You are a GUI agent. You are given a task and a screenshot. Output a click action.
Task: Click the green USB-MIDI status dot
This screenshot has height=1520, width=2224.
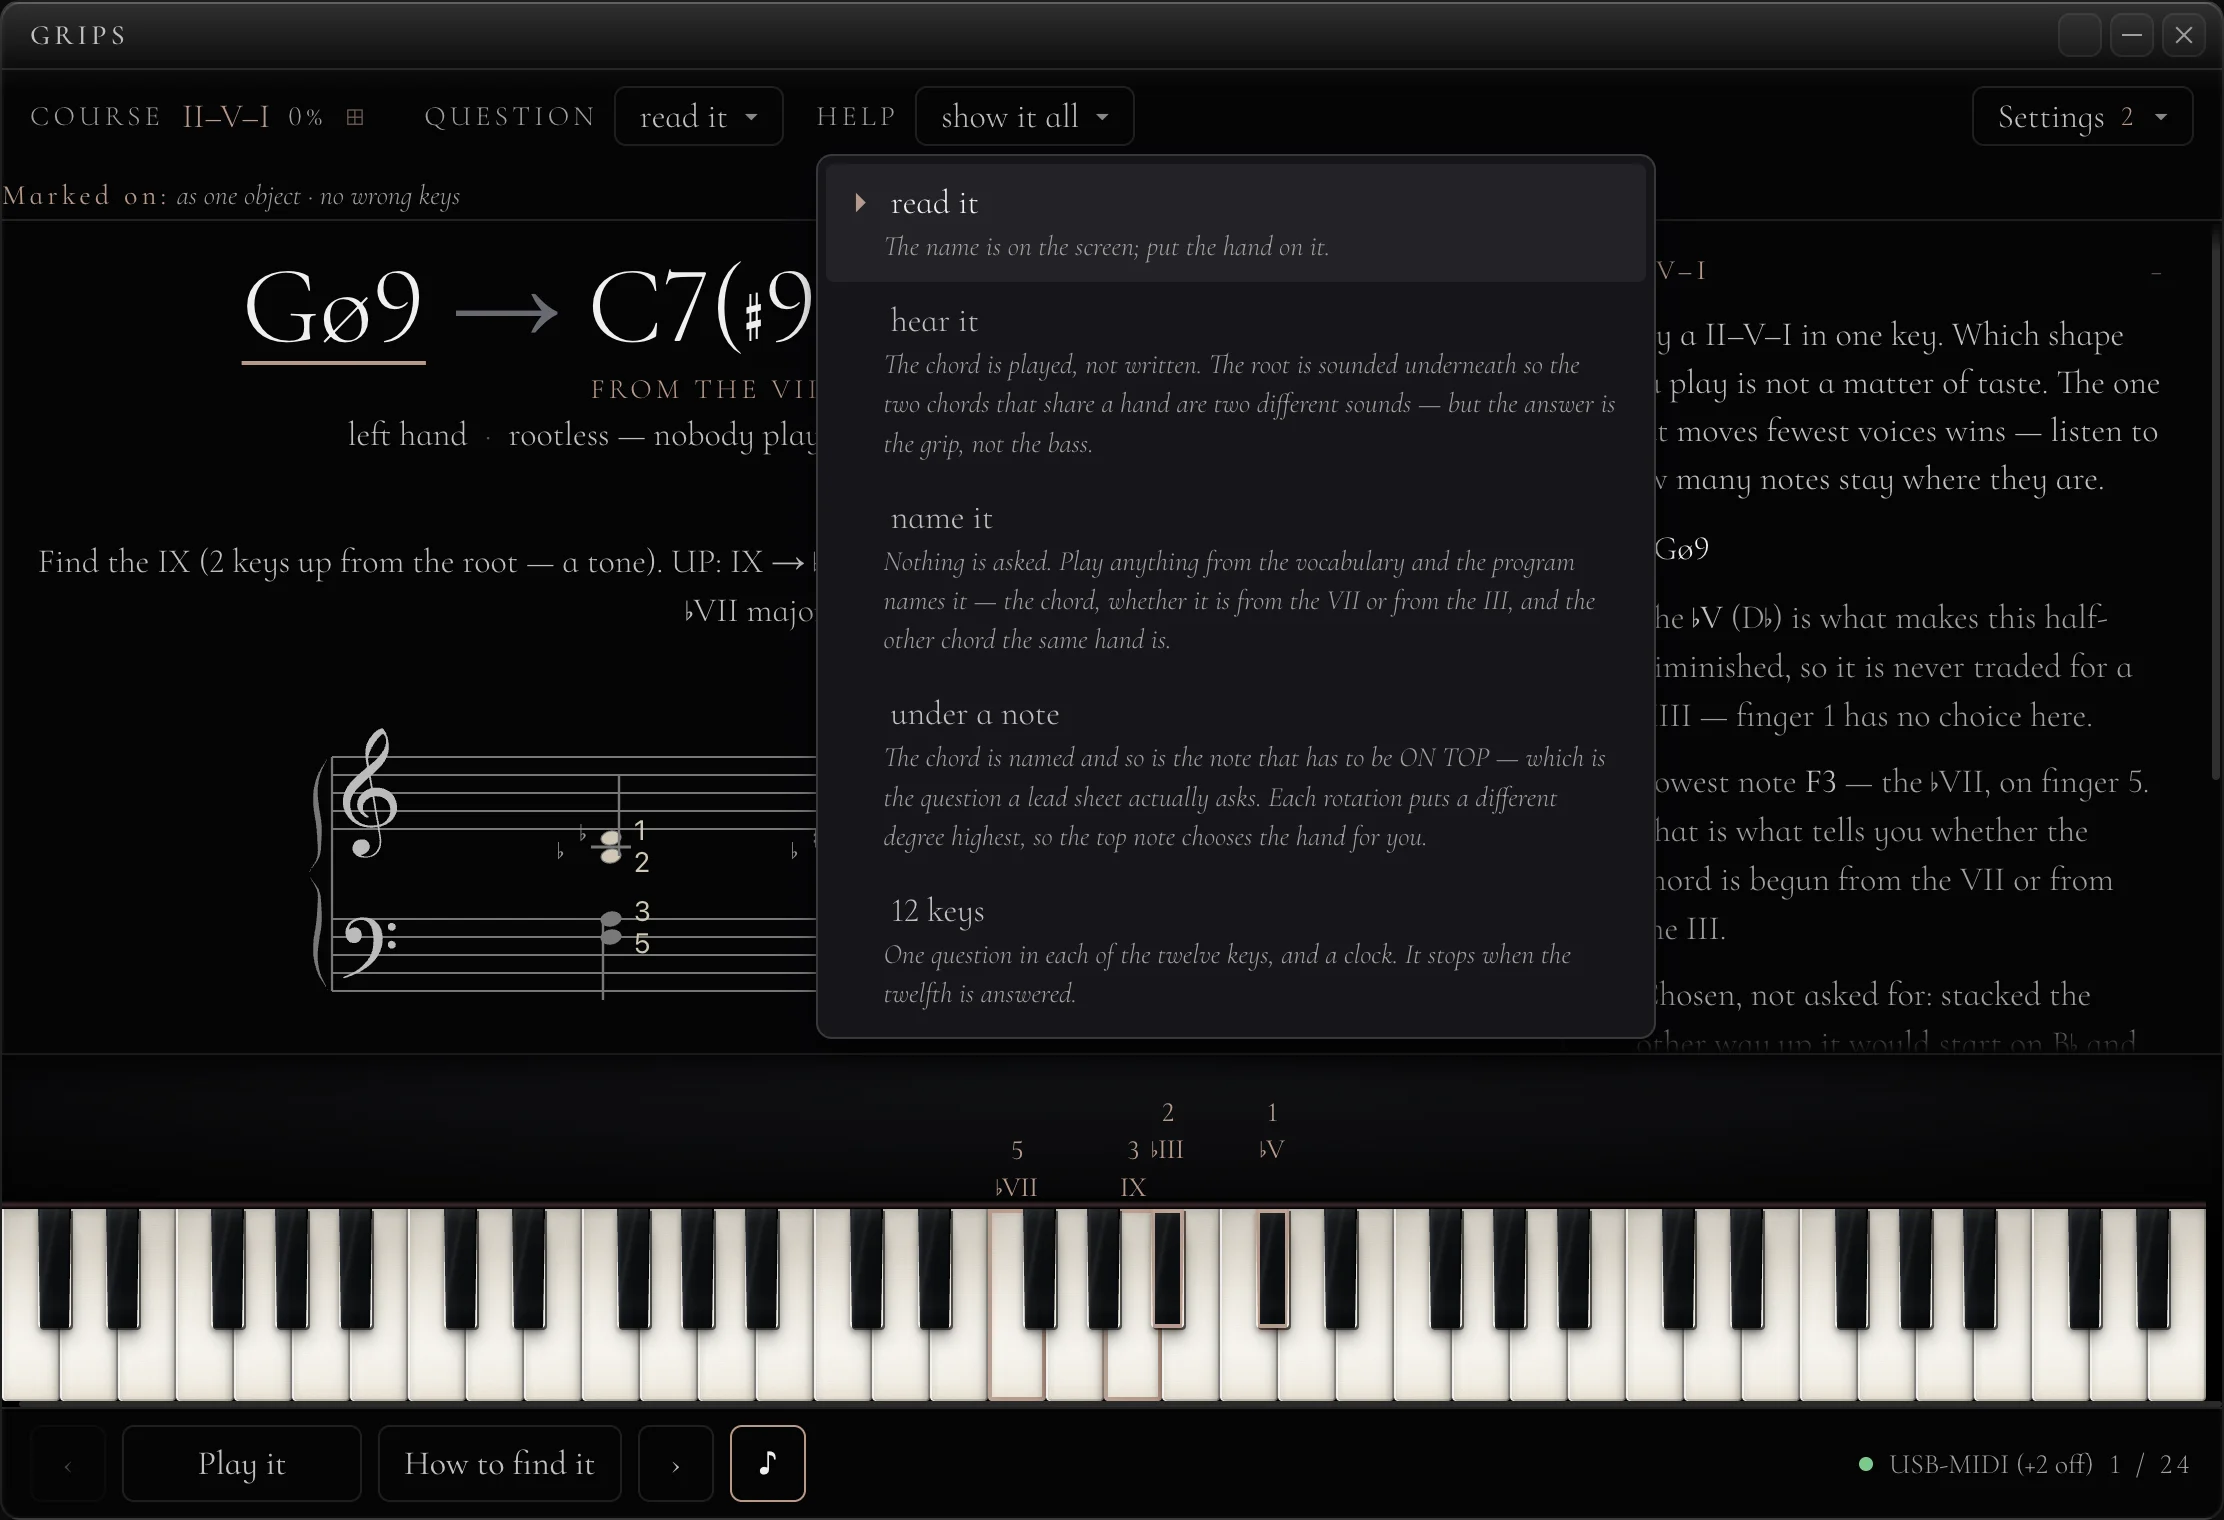(x=1866, y=1464)
